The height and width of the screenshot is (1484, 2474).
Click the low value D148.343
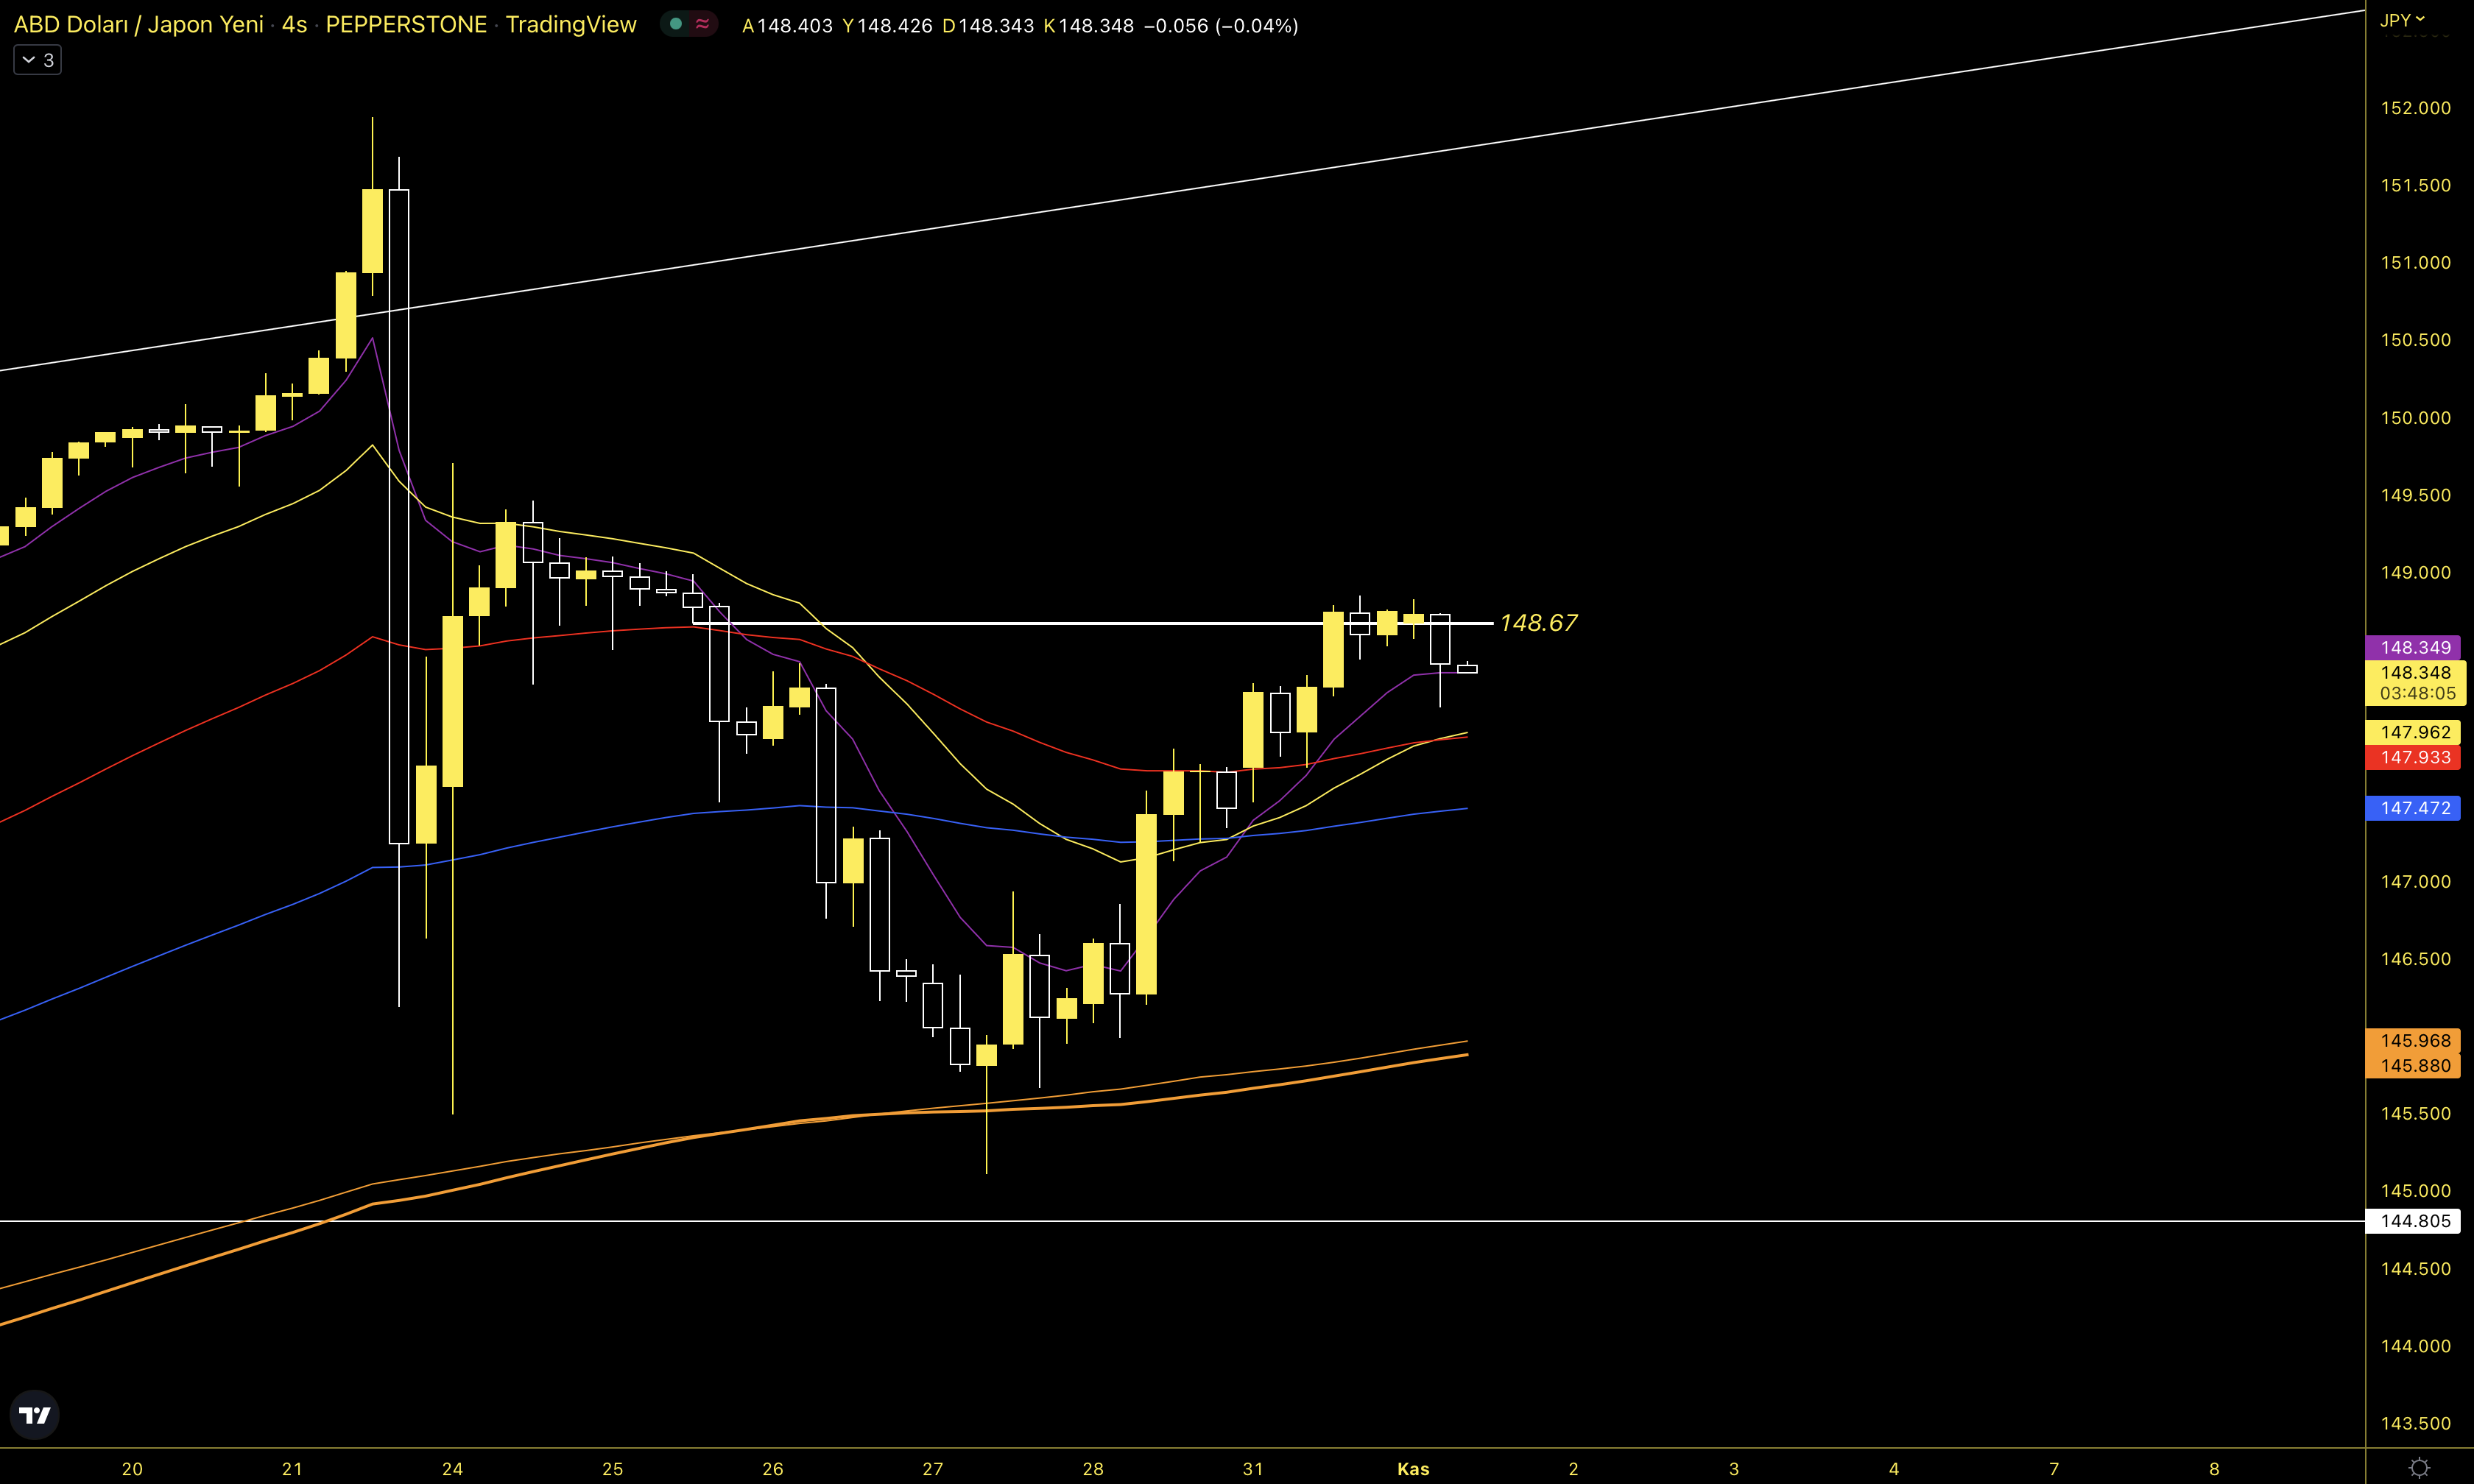point(988,26)
